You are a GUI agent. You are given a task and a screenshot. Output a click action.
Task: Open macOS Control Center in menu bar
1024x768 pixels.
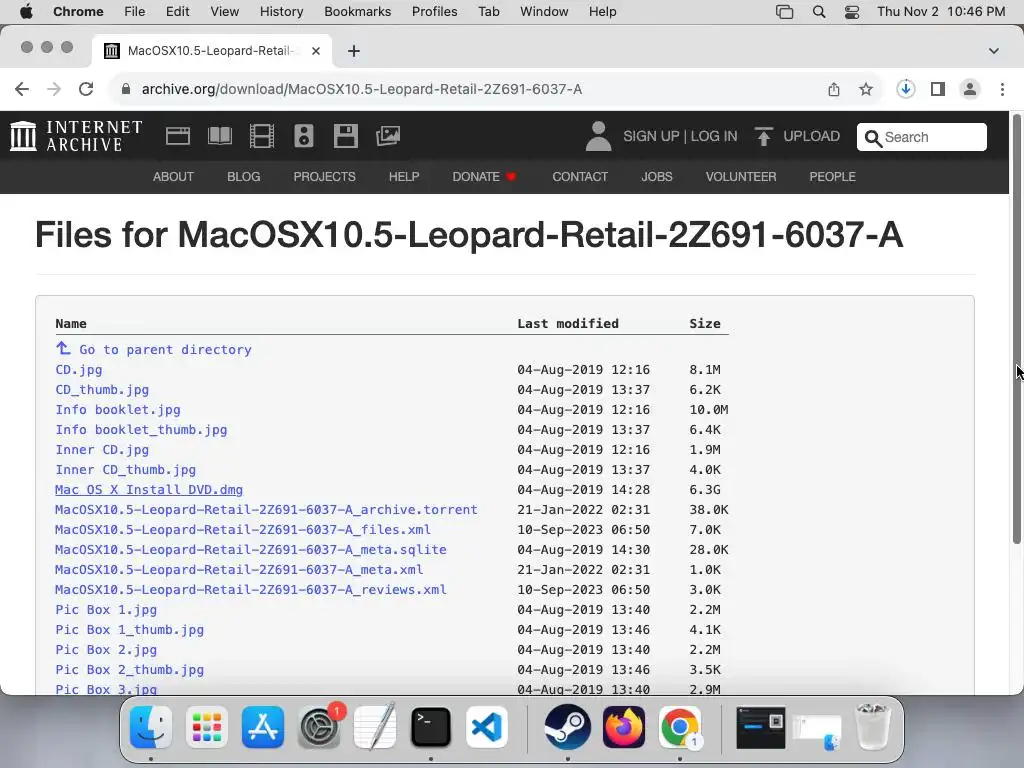point(852,12)
